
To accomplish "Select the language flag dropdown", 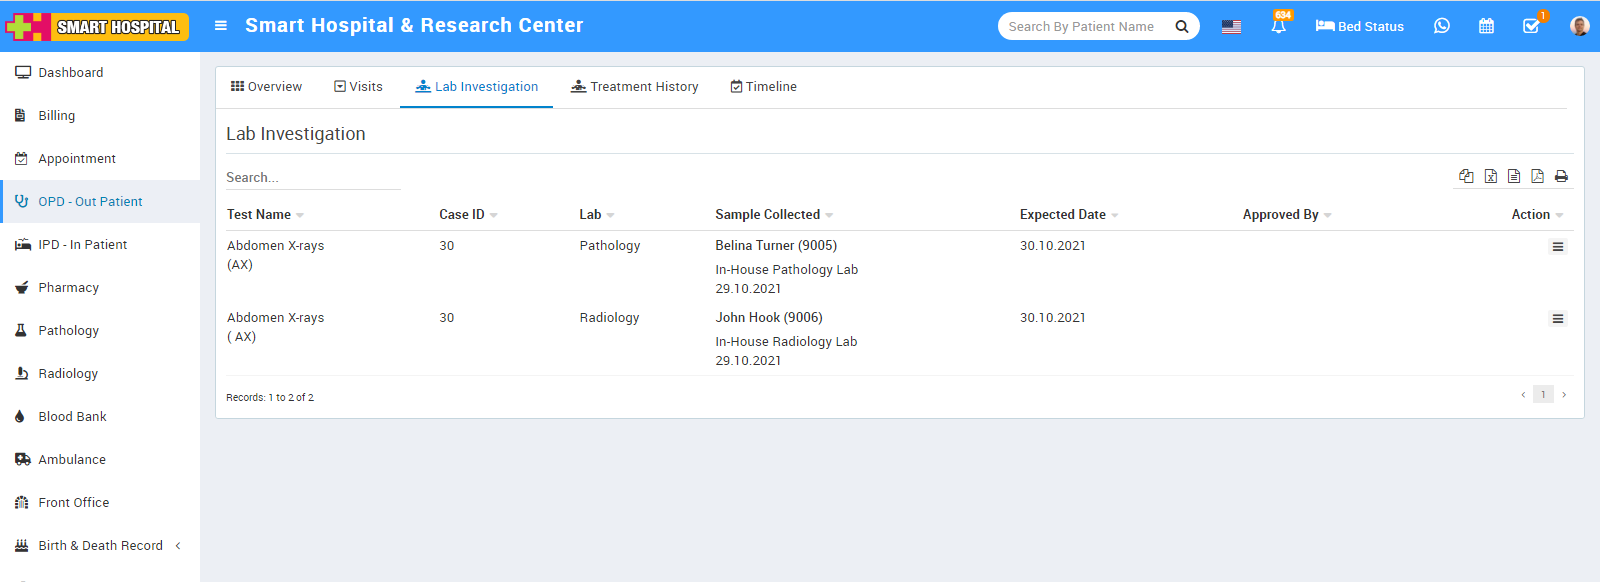I will tap(1231, 27).
